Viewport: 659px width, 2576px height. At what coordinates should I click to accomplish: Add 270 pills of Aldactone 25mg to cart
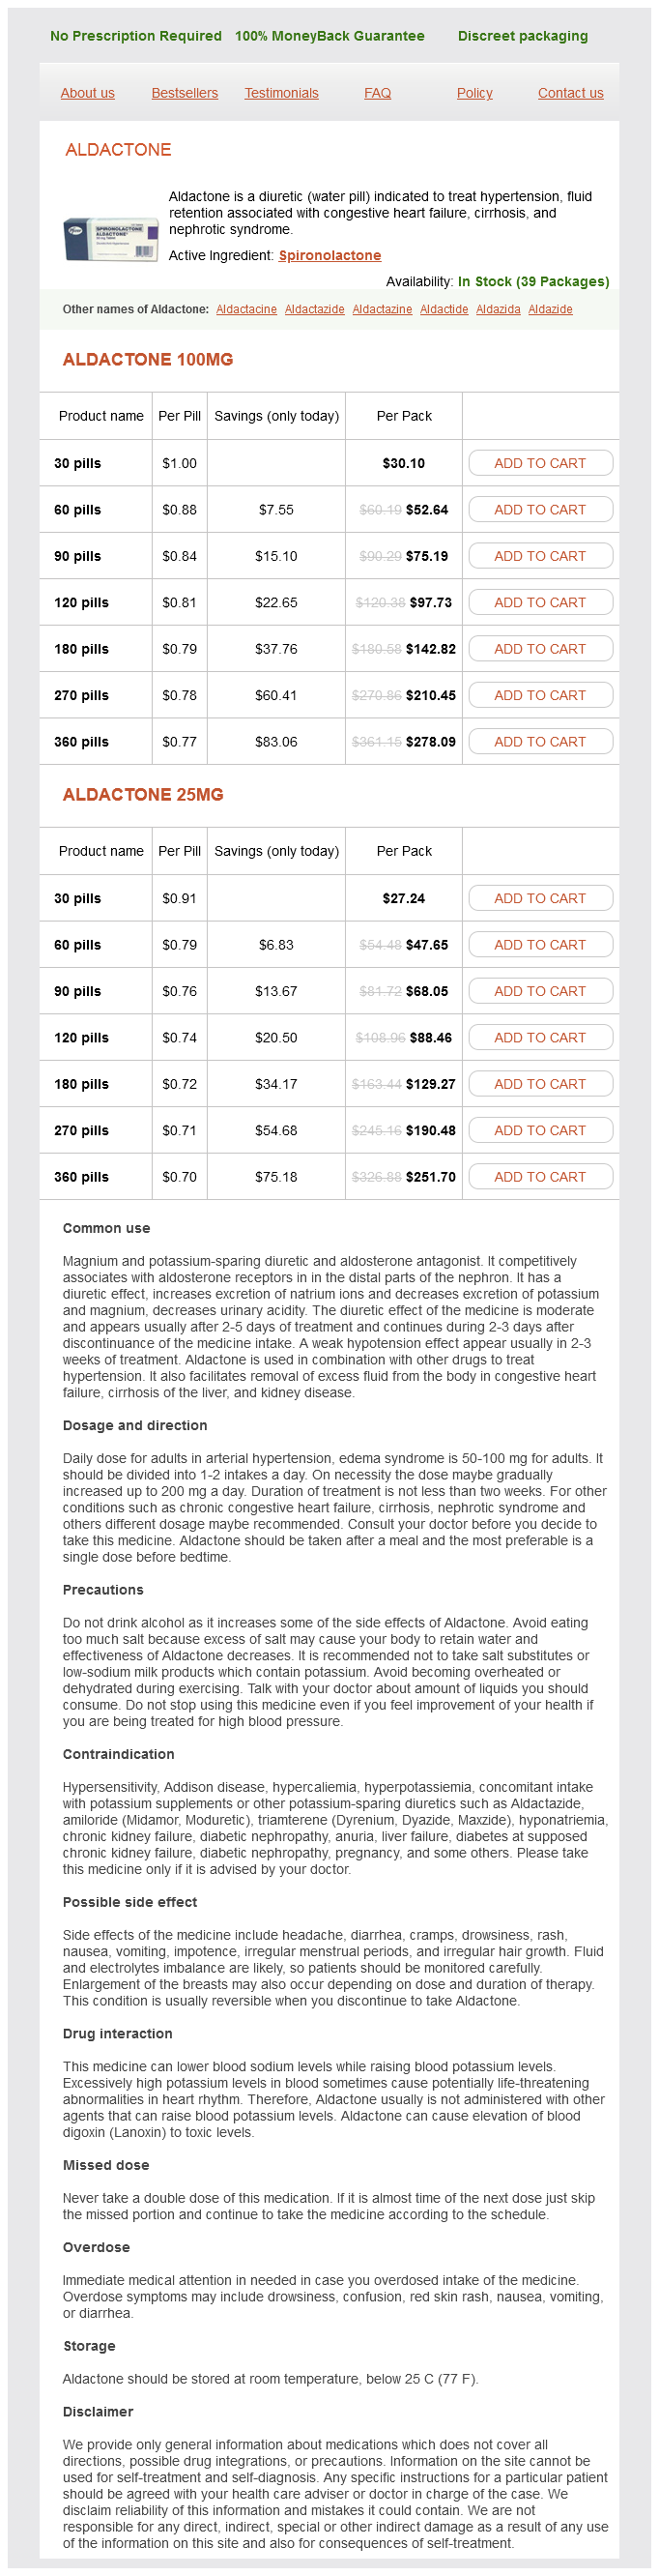pos(540,1130)
